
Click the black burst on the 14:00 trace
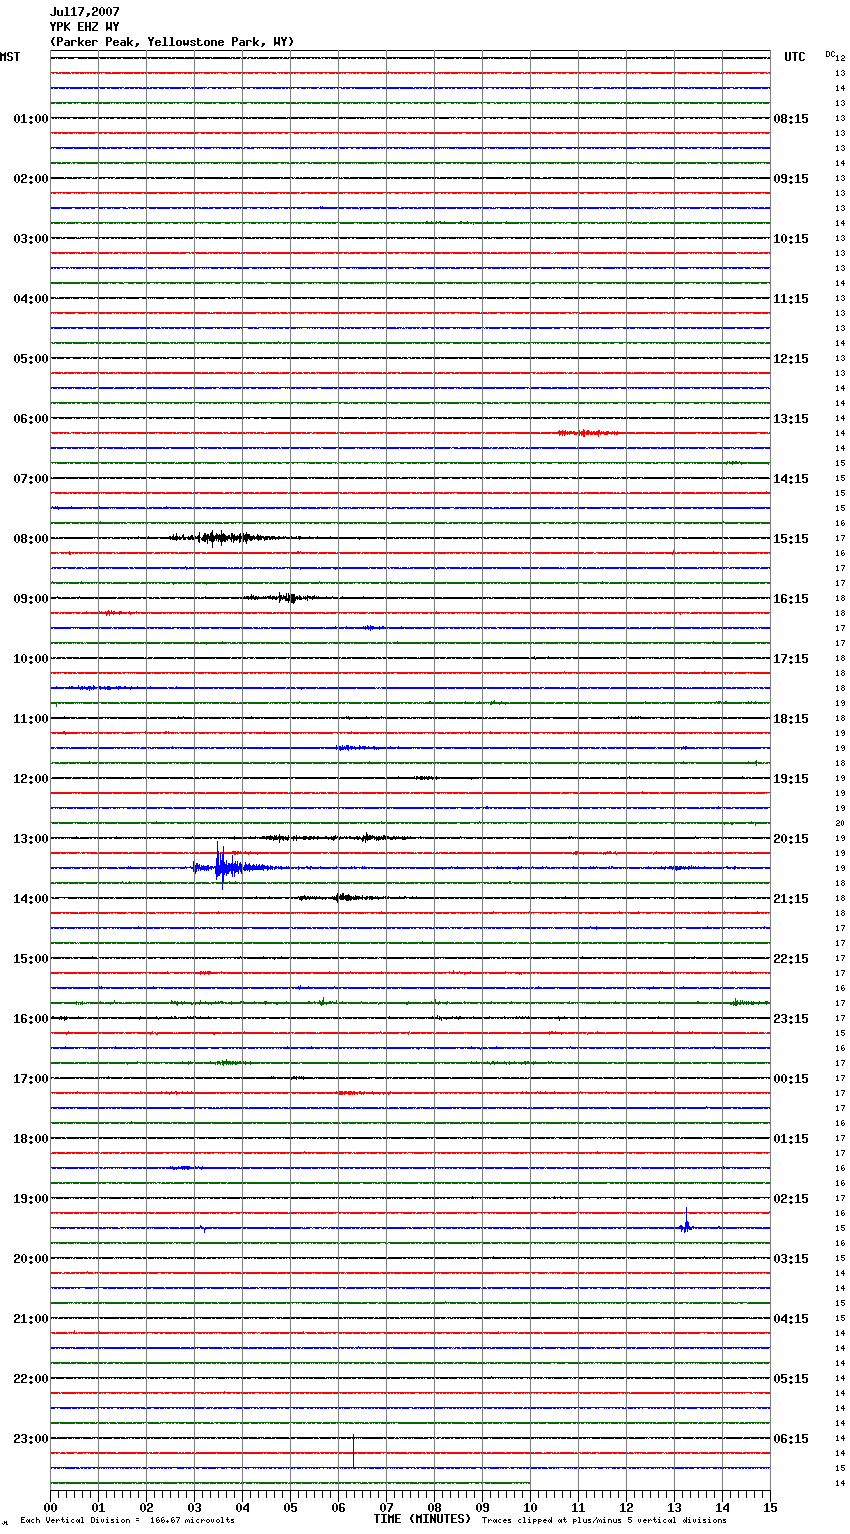pos(340,898)
